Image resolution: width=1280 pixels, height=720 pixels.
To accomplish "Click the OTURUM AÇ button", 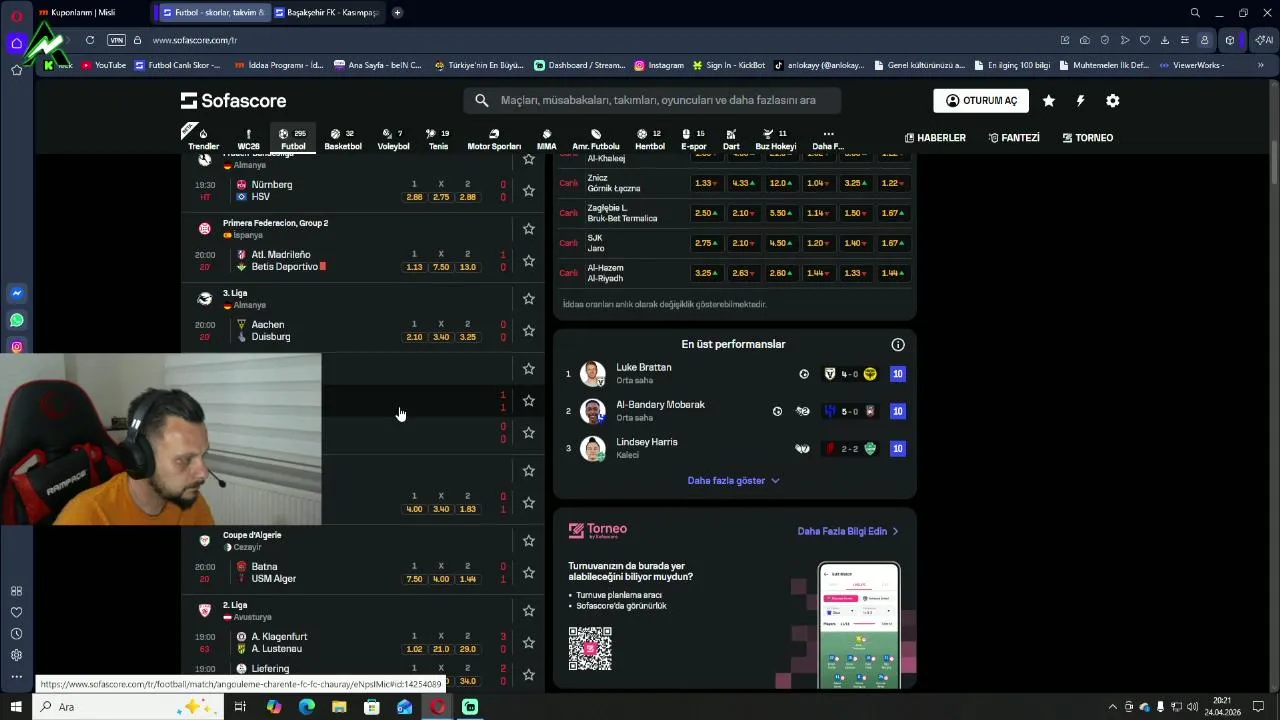I will pos(981,101).
